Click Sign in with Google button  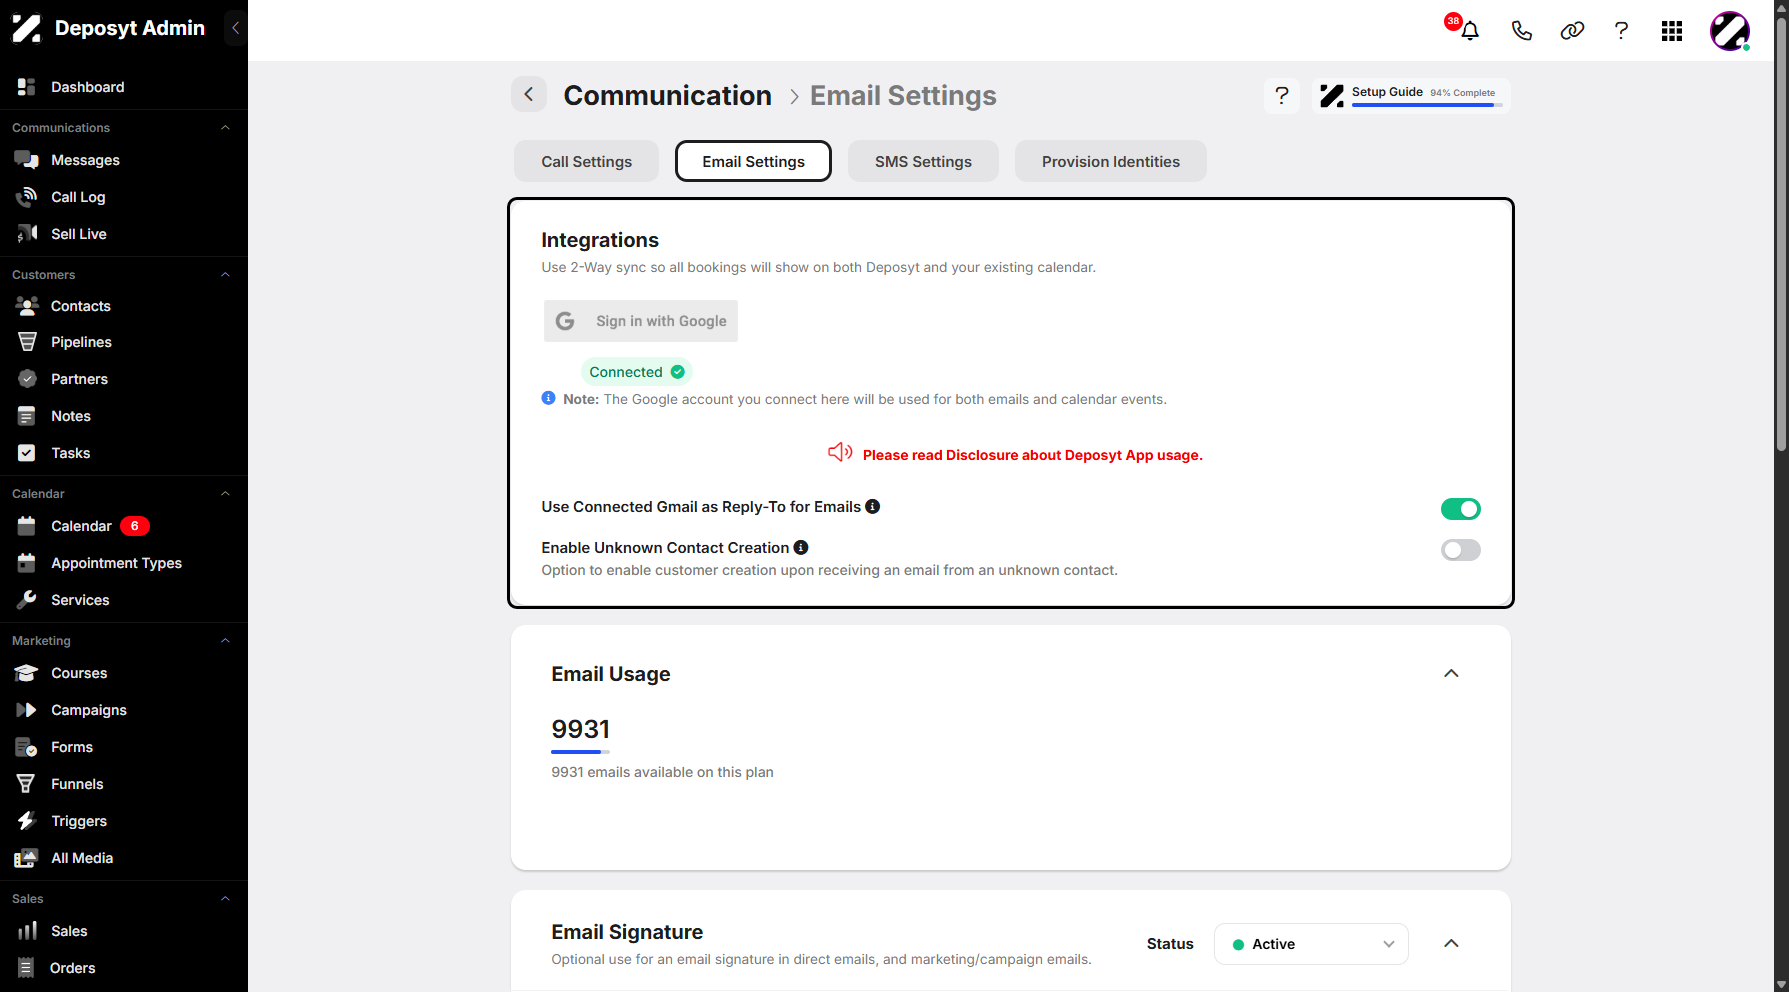tap(641, 321)
